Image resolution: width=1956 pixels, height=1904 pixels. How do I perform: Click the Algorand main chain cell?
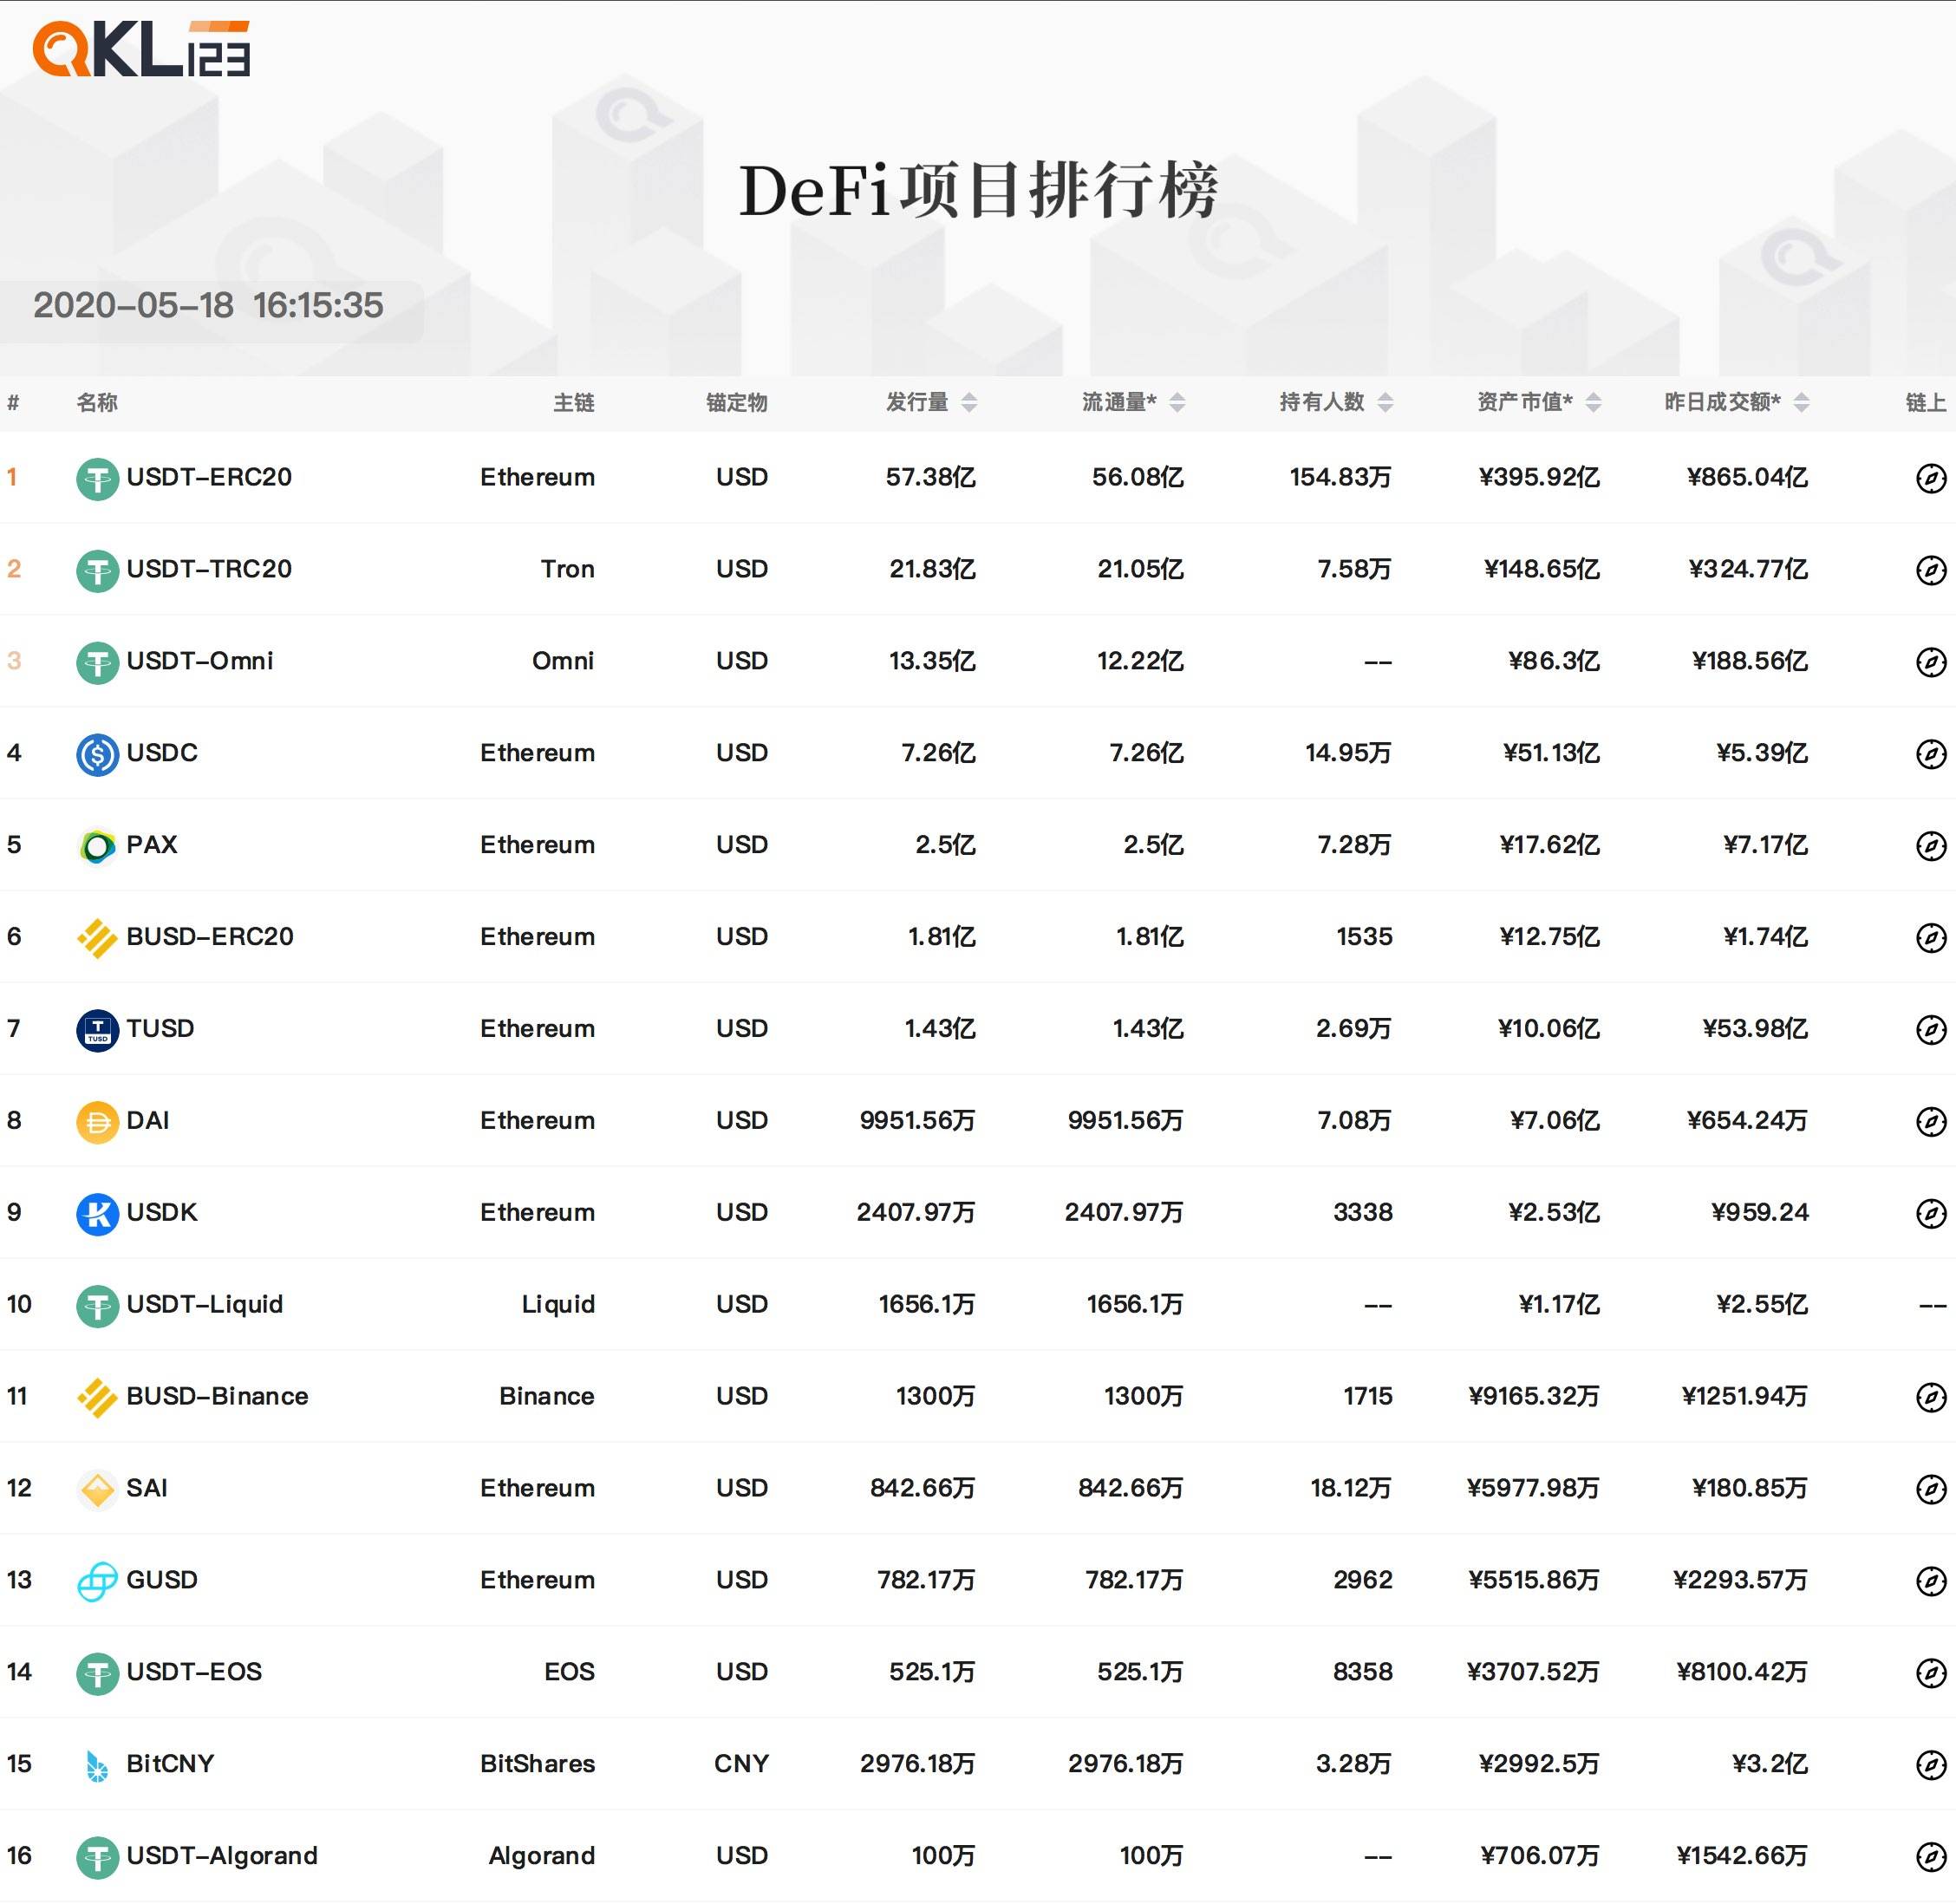[542, 1856]
